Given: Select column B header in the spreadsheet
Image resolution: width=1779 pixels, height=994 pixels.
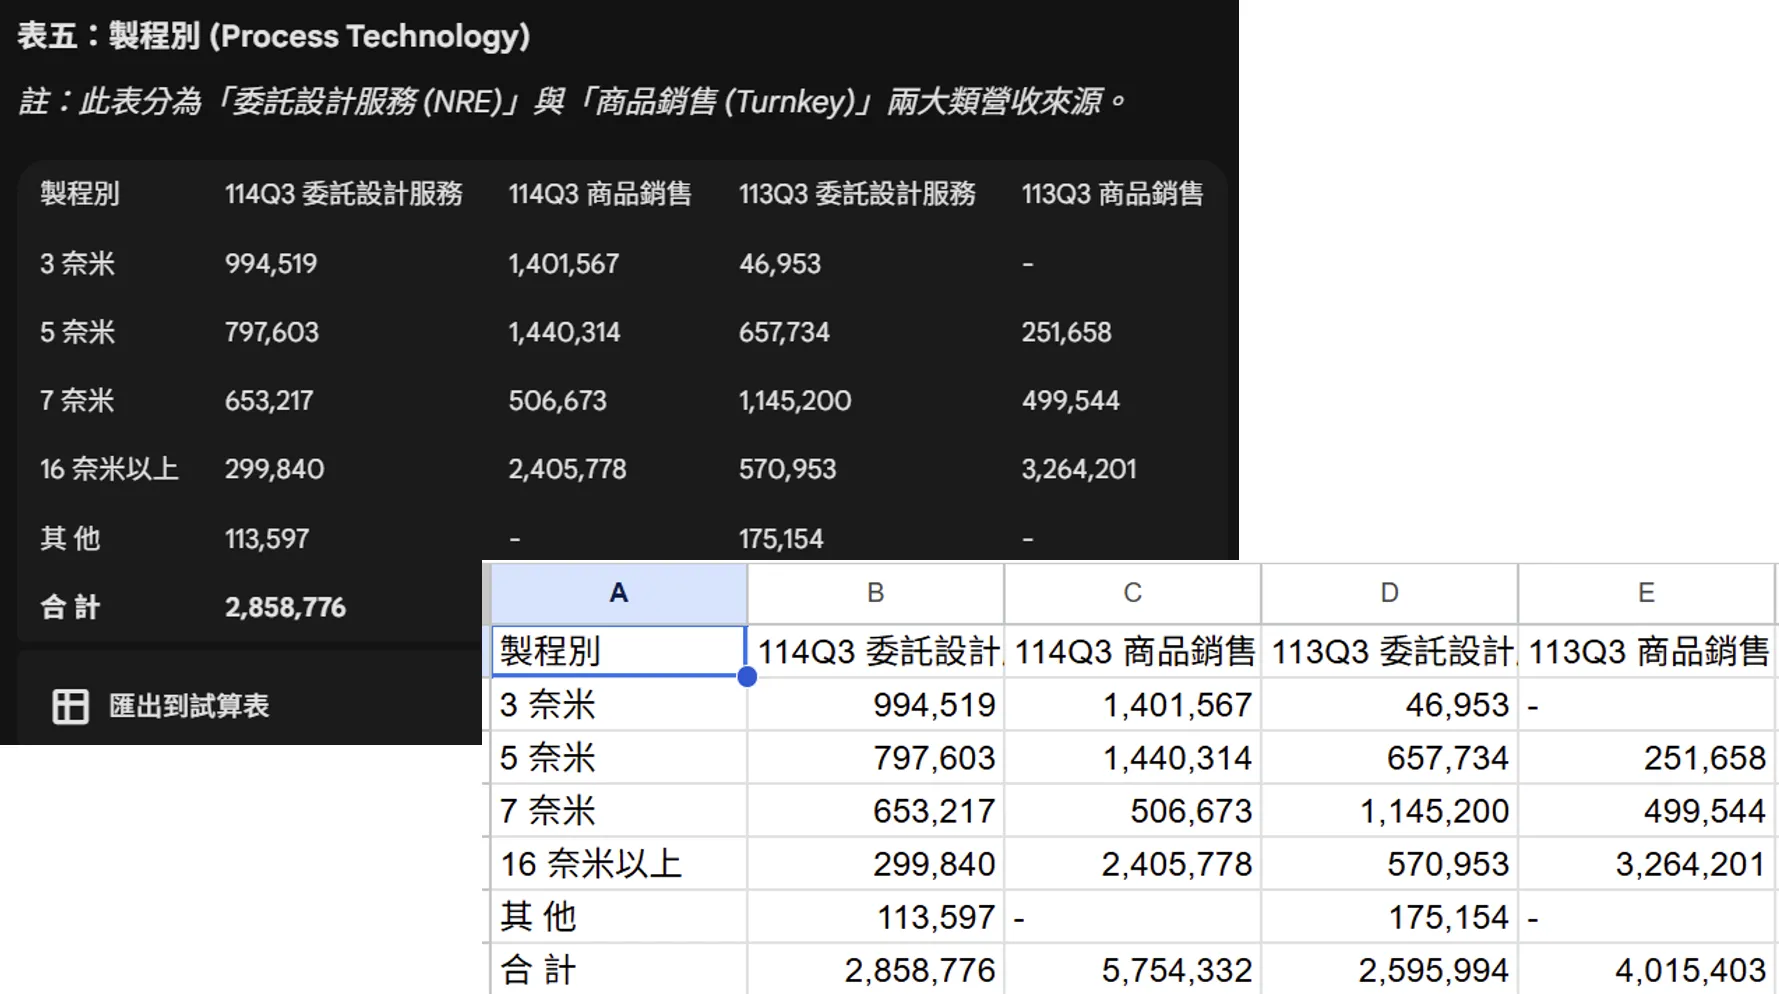Looking at the screenshot, I should tap(875, 593).
